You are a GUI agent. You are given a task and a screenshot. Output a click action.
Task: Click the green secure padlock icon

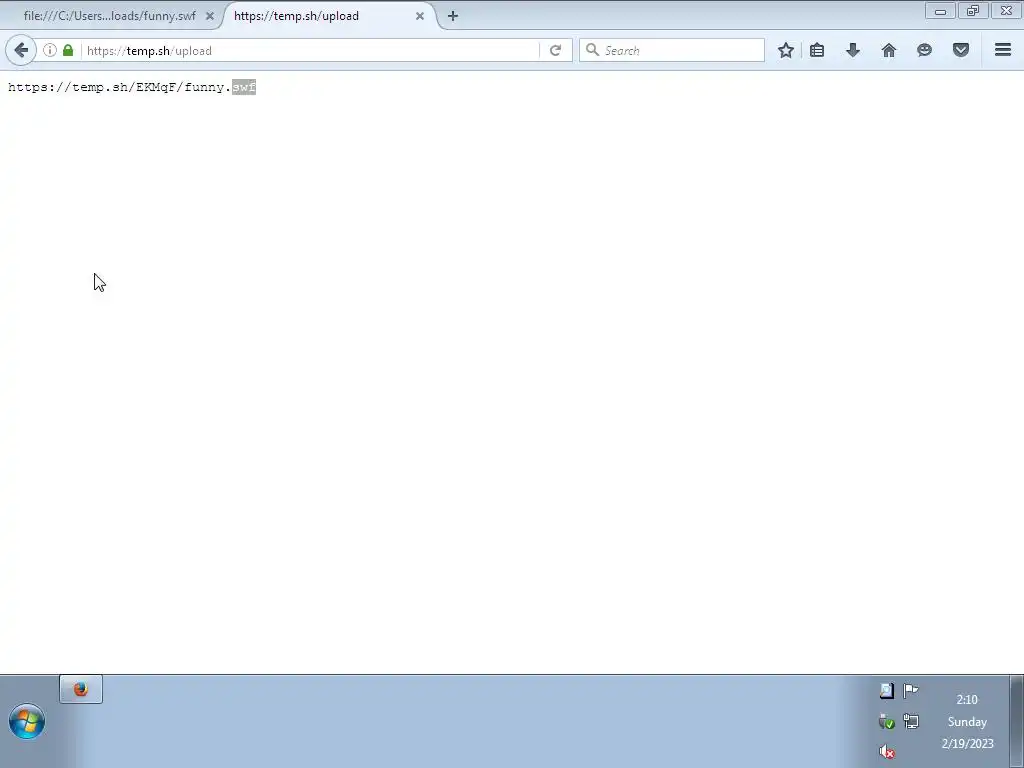[x=68, y=50]
